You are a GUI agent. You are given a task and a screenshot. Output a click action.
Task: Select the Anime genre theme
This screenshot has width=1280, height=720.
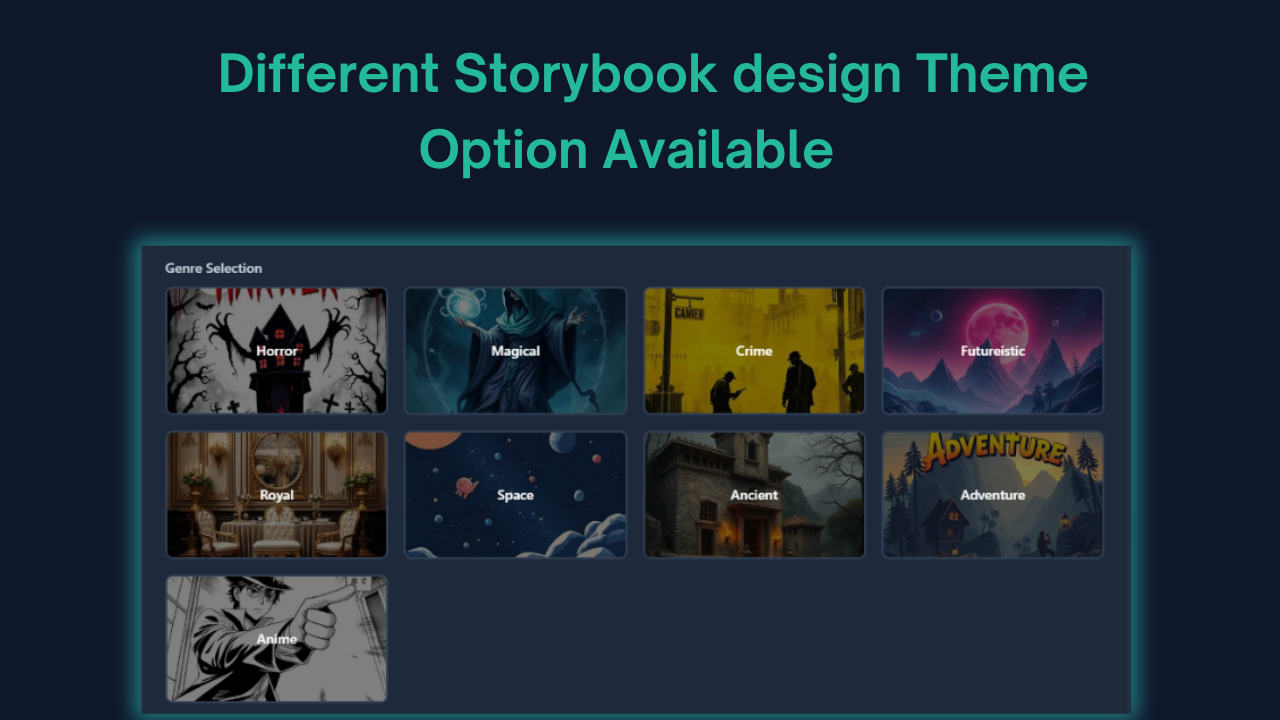click(277, 639)
